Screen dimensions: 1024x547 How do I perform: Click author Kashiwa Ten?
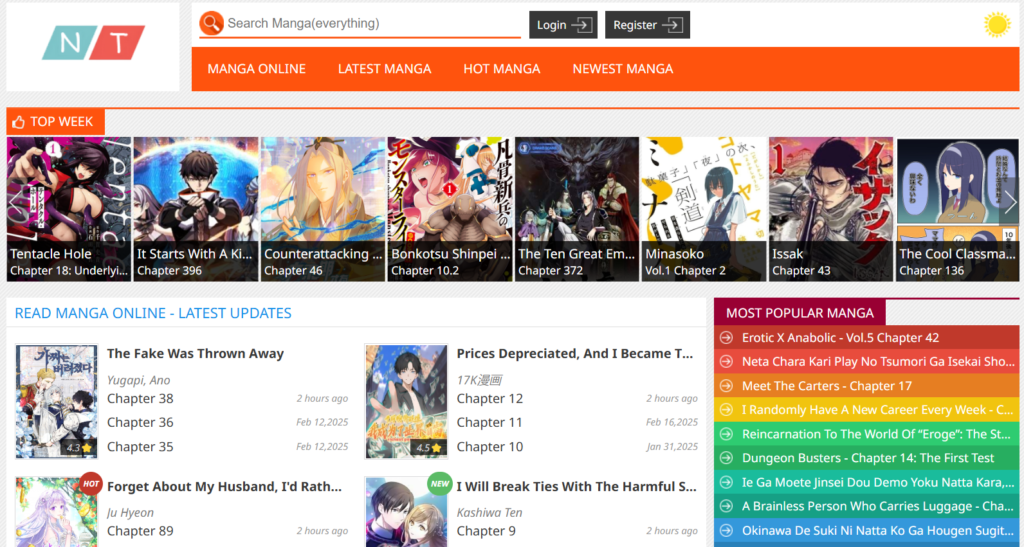(x=489, y=512)
